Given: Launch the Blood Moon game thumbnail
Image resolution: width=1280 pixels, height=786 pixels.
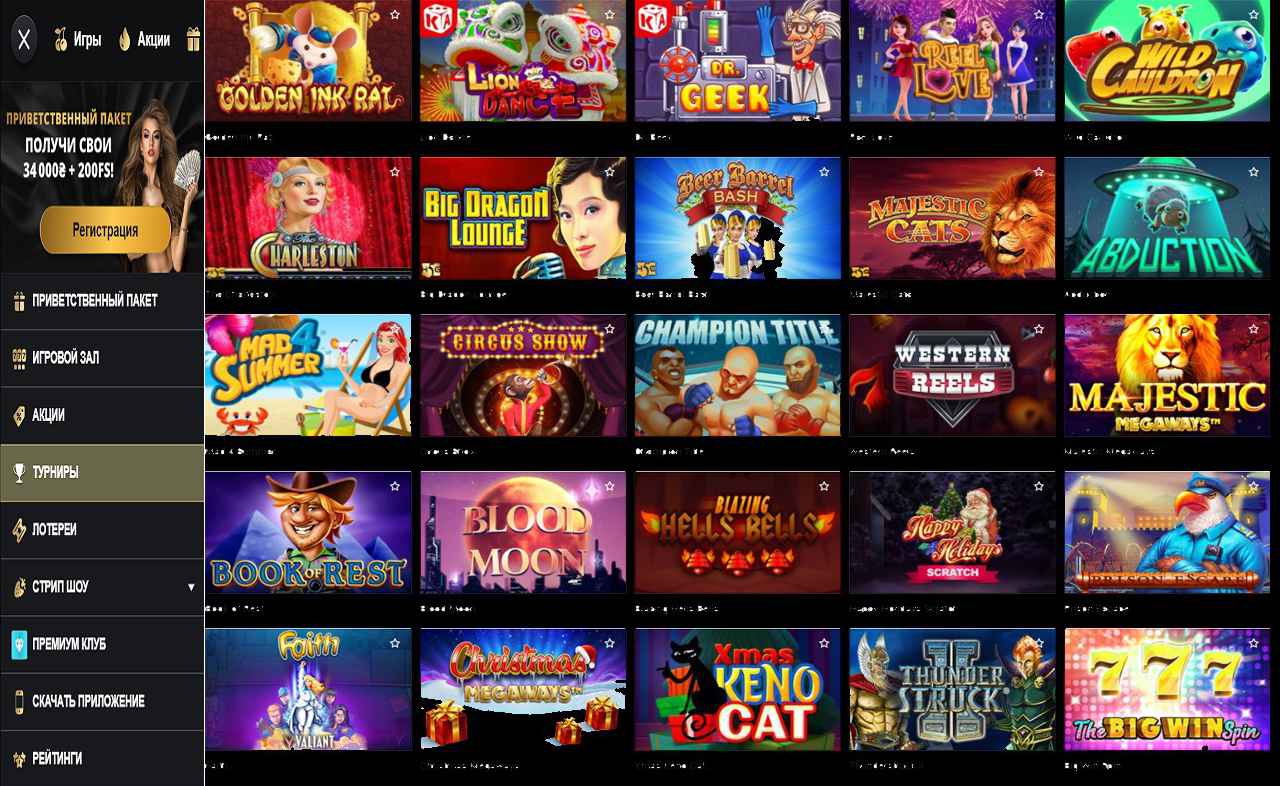Looking at the screenshot, I should click(523, 533).
